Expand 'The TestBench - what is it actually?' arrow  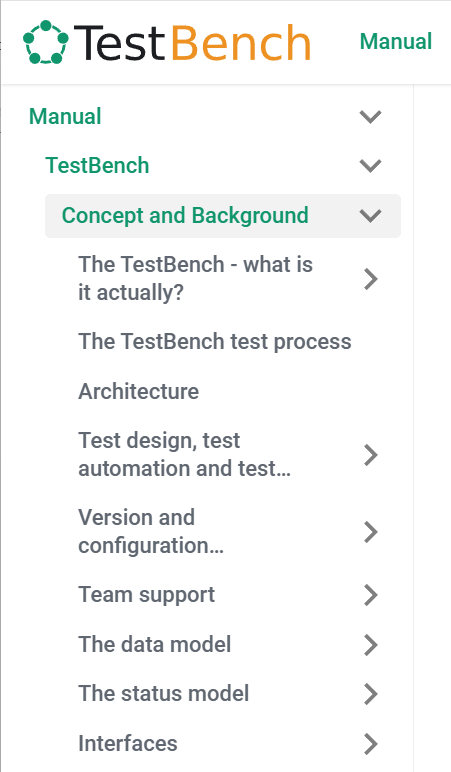370,279
